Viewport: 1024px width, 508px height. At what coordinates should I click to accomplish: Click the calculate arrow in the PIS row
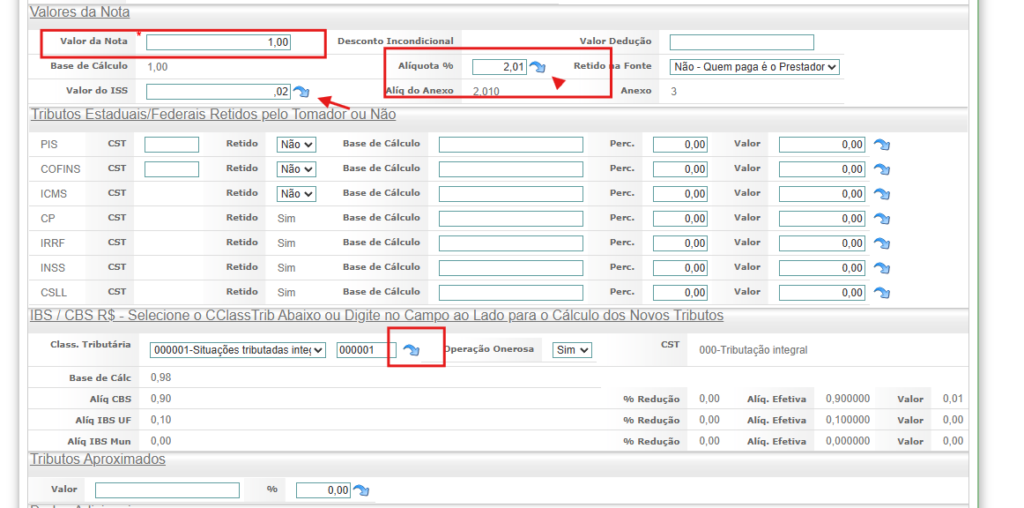881,145
